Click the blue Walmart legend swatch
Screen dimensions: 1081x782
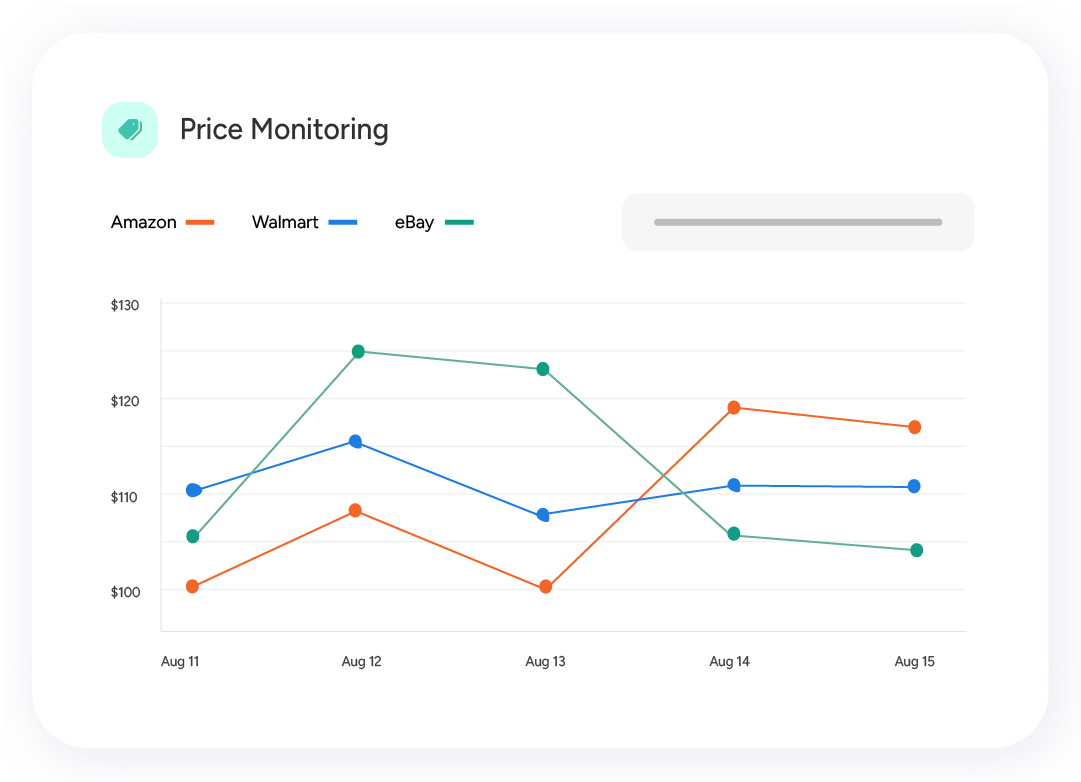[x=343, y=223]
